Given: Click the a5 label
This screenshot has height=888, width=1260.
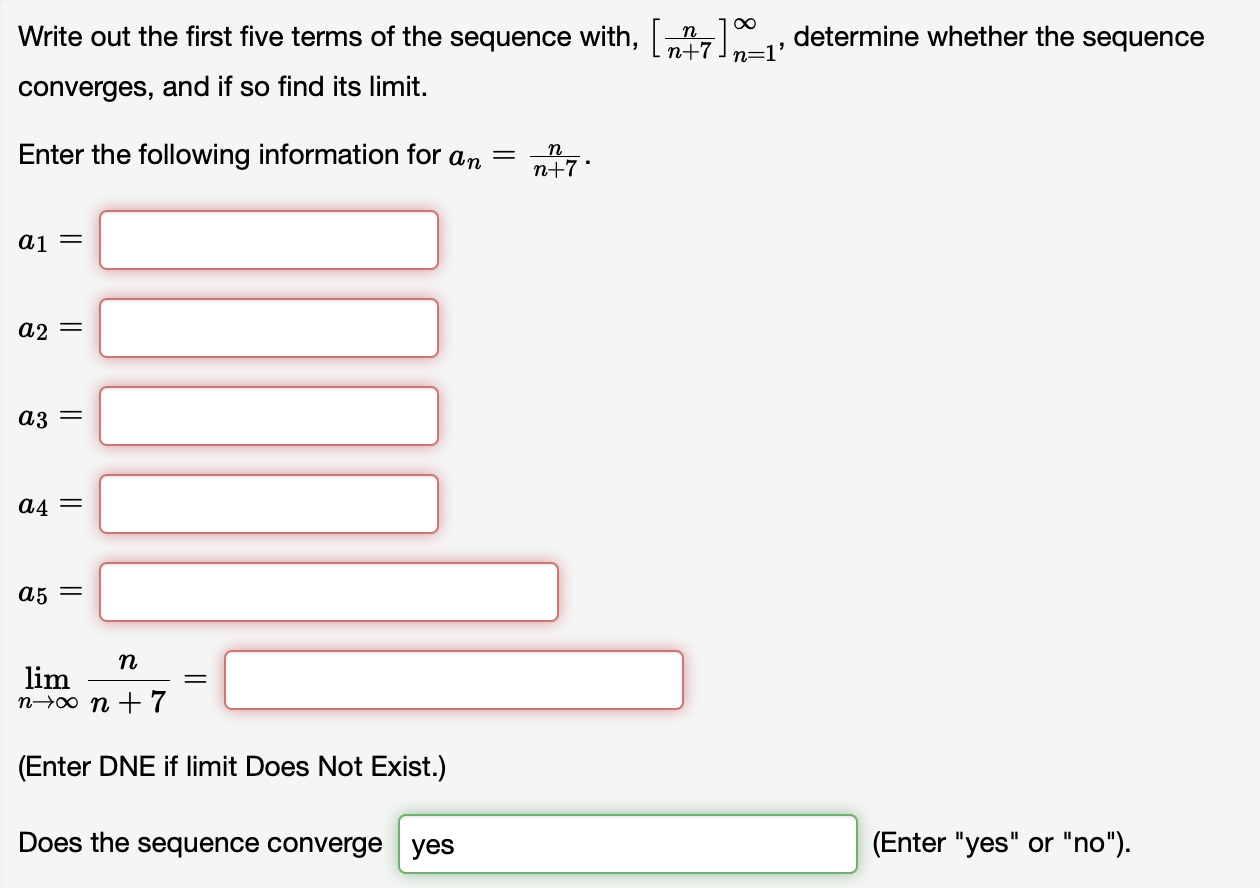Looking at the screenshot, I should [x=33, y=592].
